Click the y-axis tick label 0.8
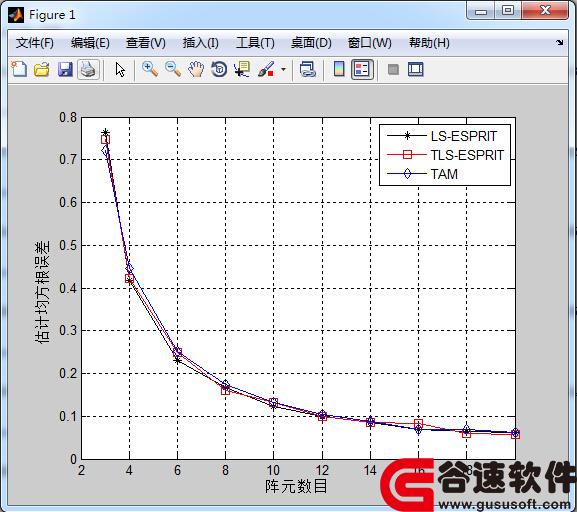This screenshot has height=512, width=577. click(x=68, y=117)
